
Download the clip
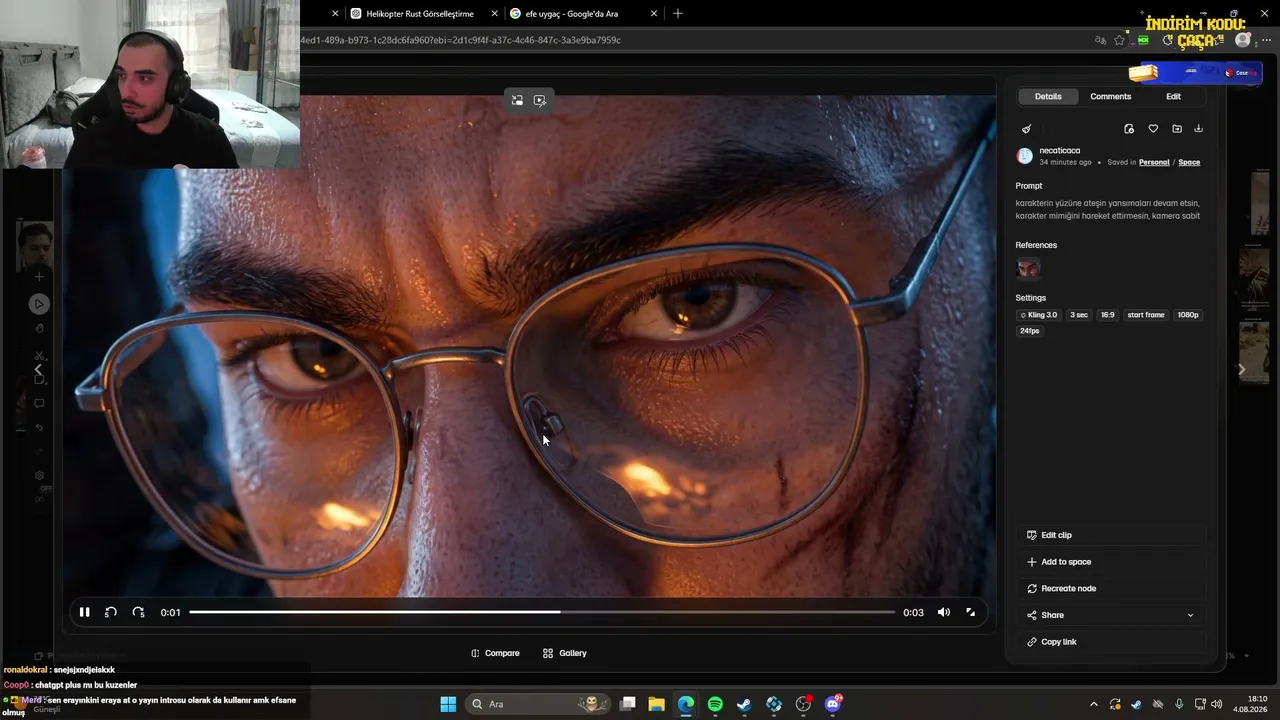click(x=1199, y=129)
